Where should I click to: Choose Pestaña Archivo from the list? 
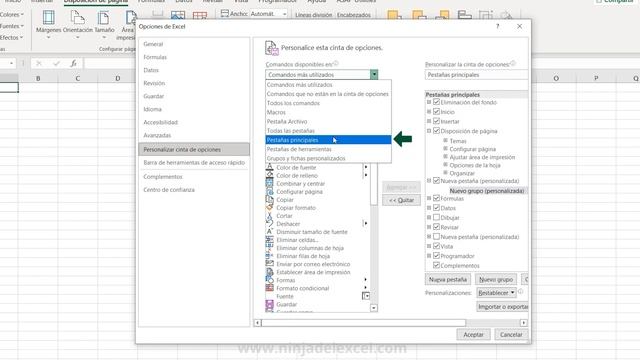coord(328,122)
